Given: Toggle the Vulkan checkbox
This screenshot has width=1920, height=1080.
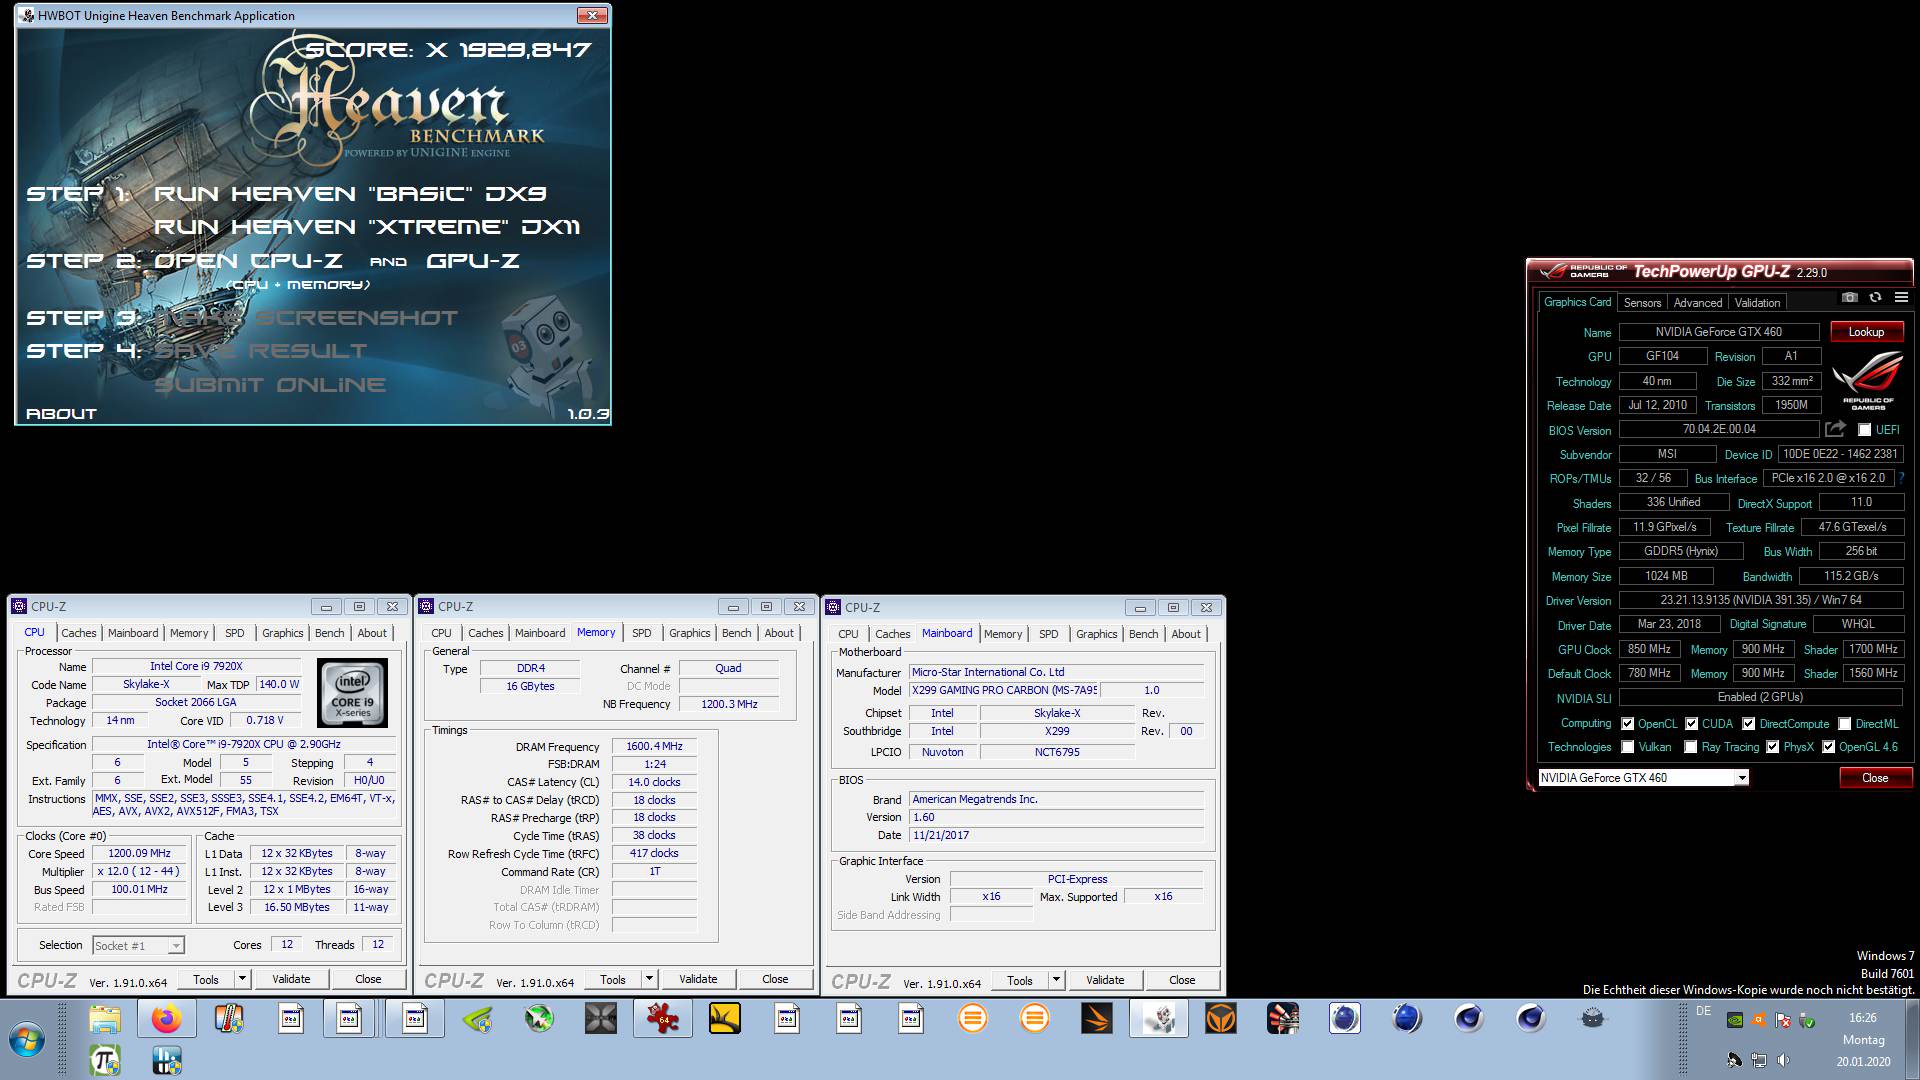Looking at the screenshot, I should pos(1627,747).
